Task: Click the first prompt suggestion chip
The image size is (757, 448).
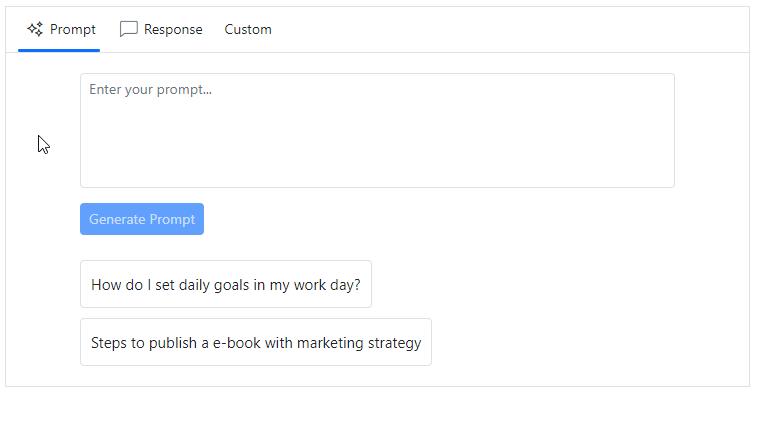Action: click(x=225, y=284)
